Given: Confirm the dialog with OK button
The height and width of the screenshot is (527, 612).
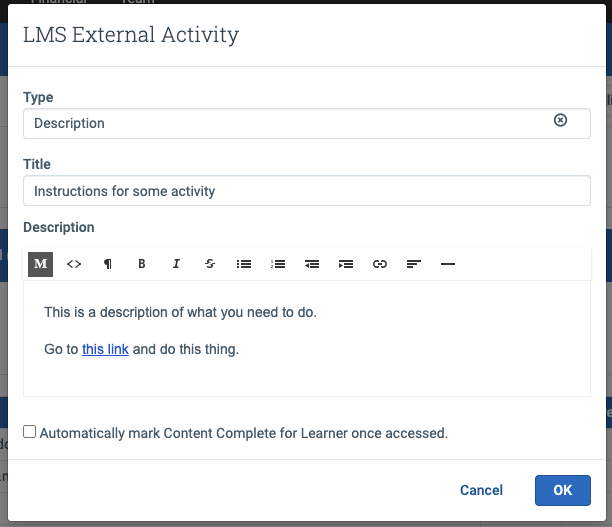Looking at the screenshot, I should click(x=562, y=490).
